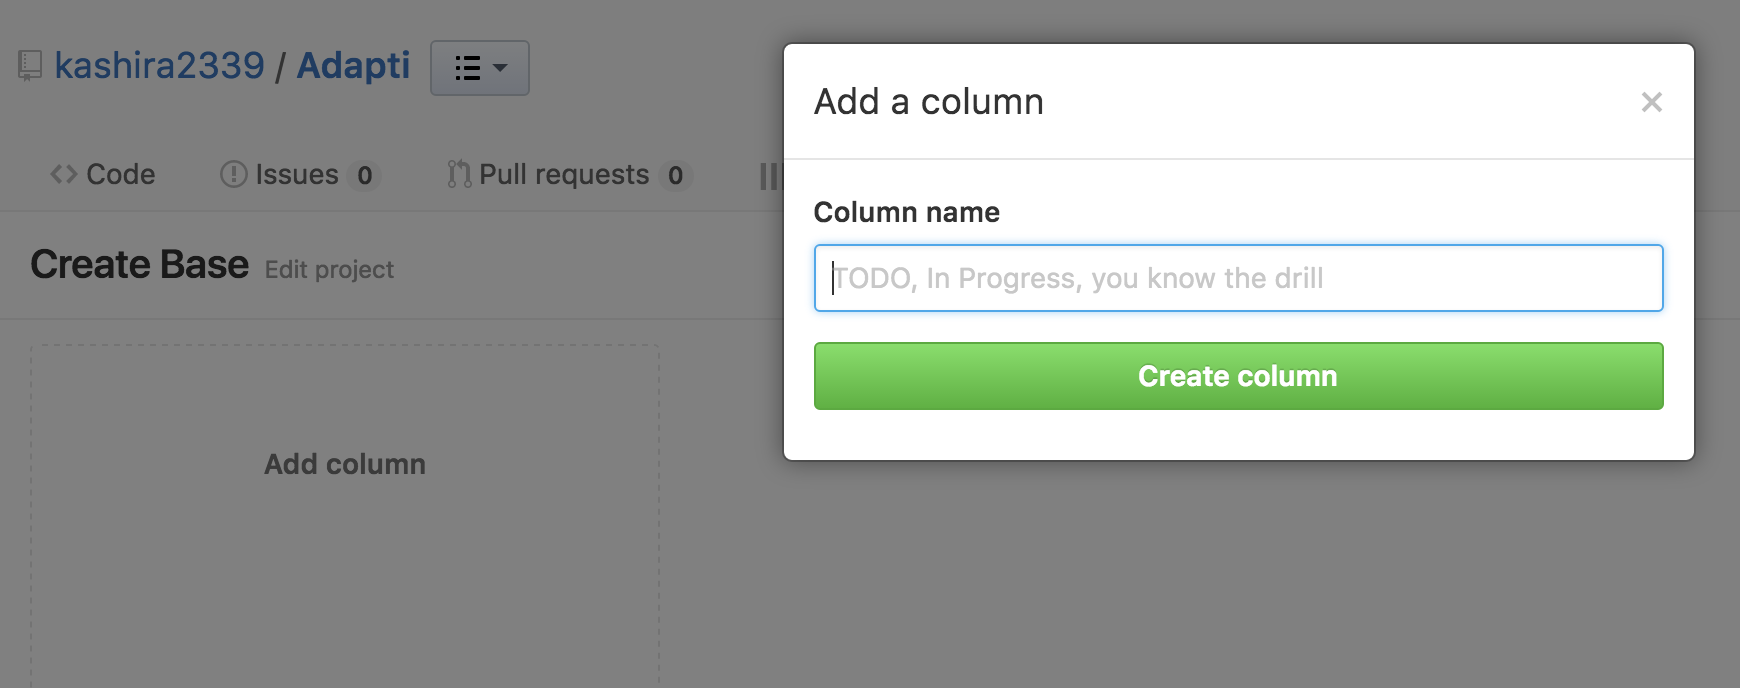
Task: Switch to the Issues tab
Action: [x=300, y=174]
